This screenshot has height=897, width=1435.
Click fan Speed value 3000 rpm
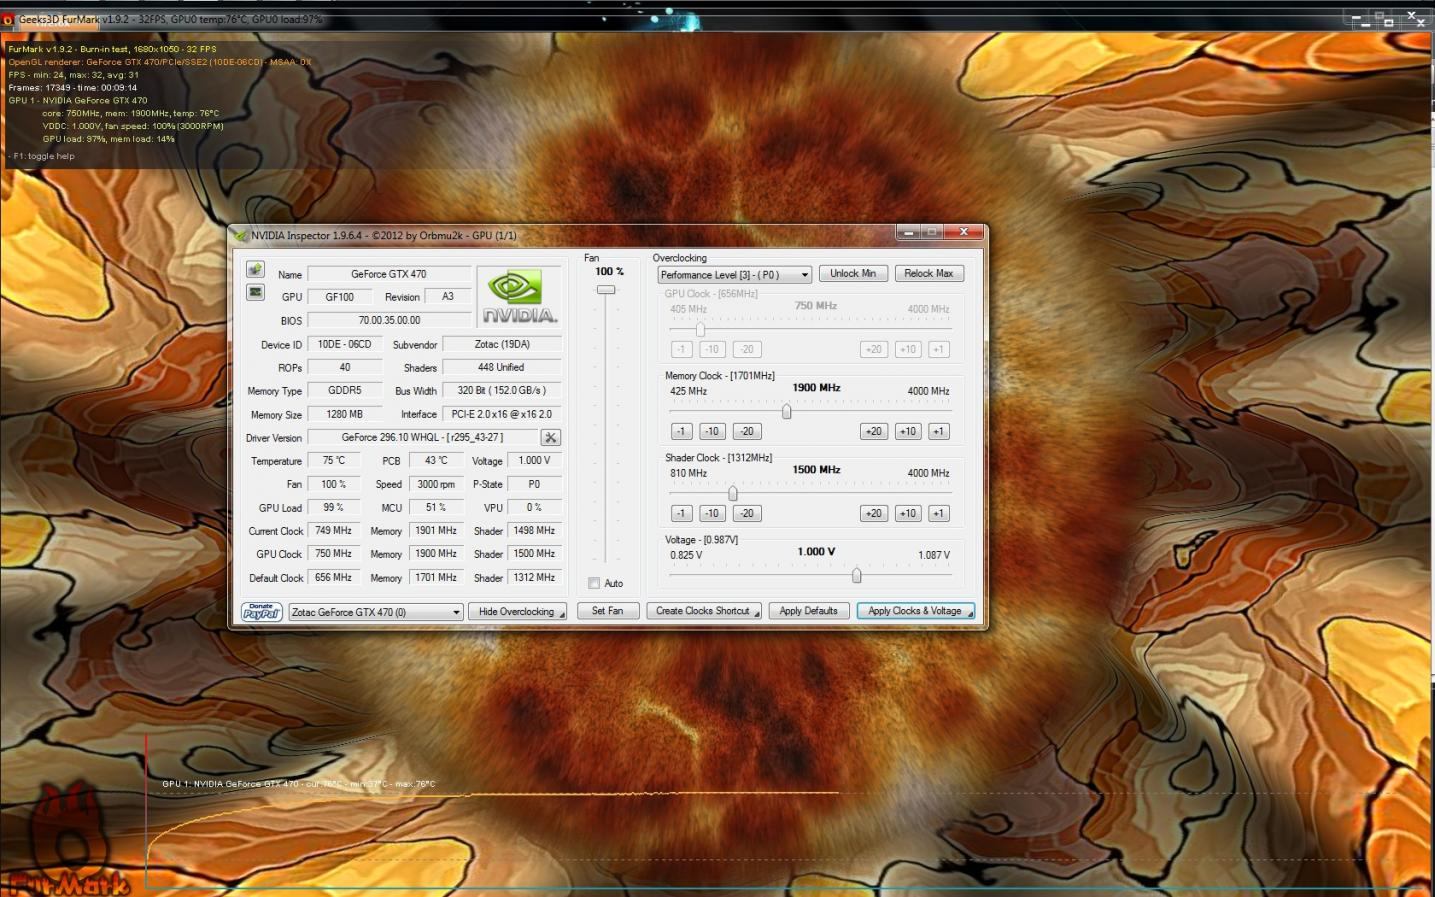(436, 484)
